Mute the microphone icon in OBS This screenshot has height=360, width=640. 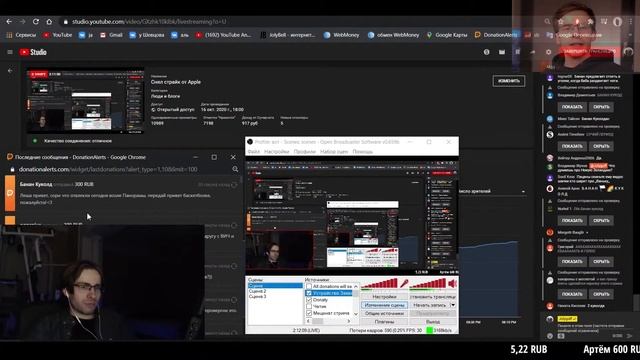404,283
